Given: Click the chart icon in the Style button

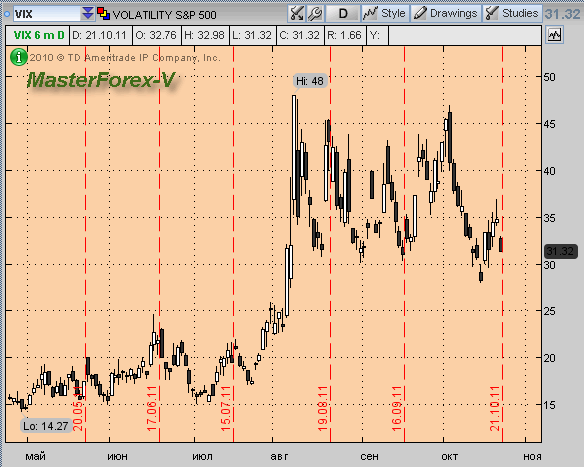Looking at the screenshot, I should (371, 14).
